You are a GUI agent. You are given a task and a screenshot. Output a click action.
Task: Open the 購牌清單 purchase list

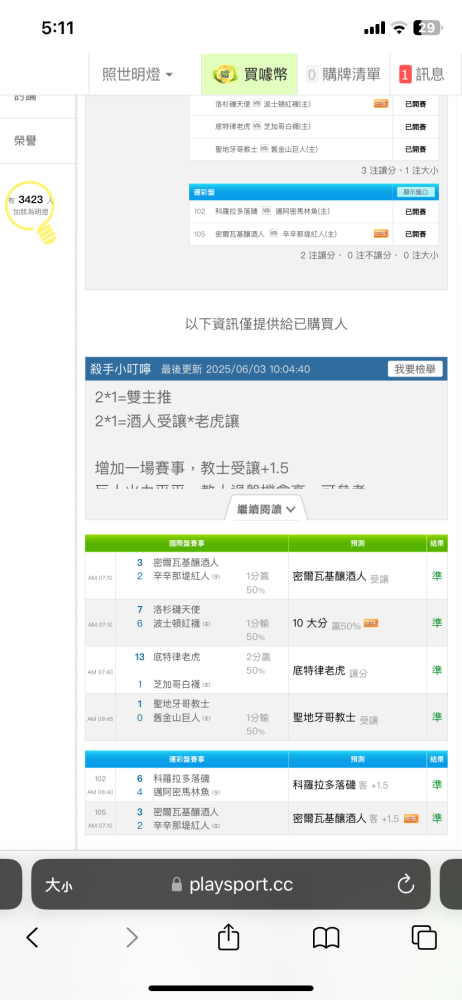coord(343,75)
